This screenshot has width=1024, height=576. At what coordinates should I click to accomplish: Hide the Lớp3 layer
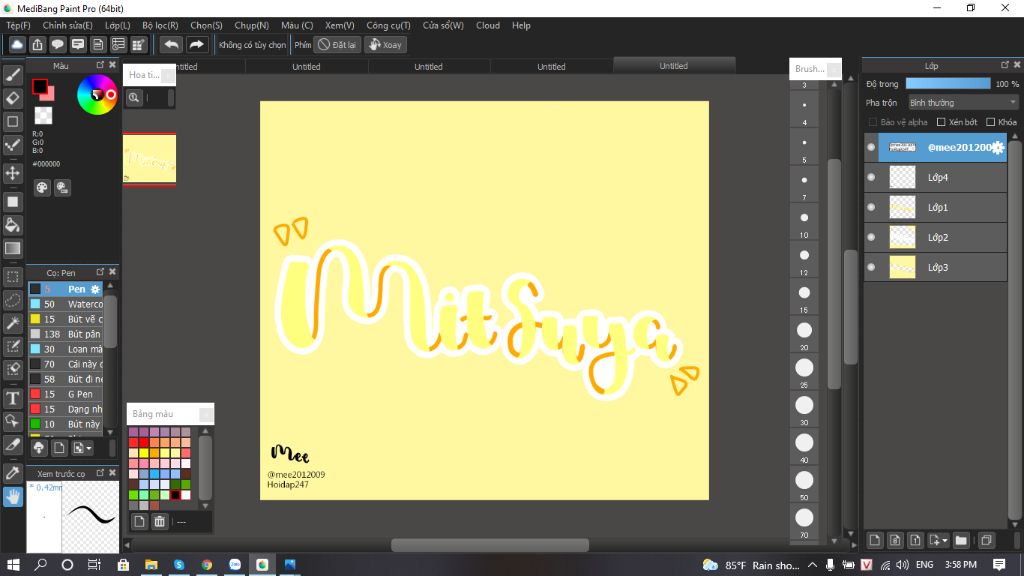point(871,268)
